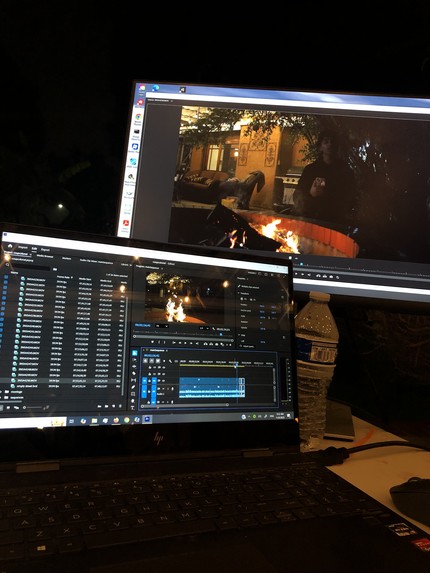Select the Pen tool
This screenshot has height=573, width=430.
pos(133,387)
